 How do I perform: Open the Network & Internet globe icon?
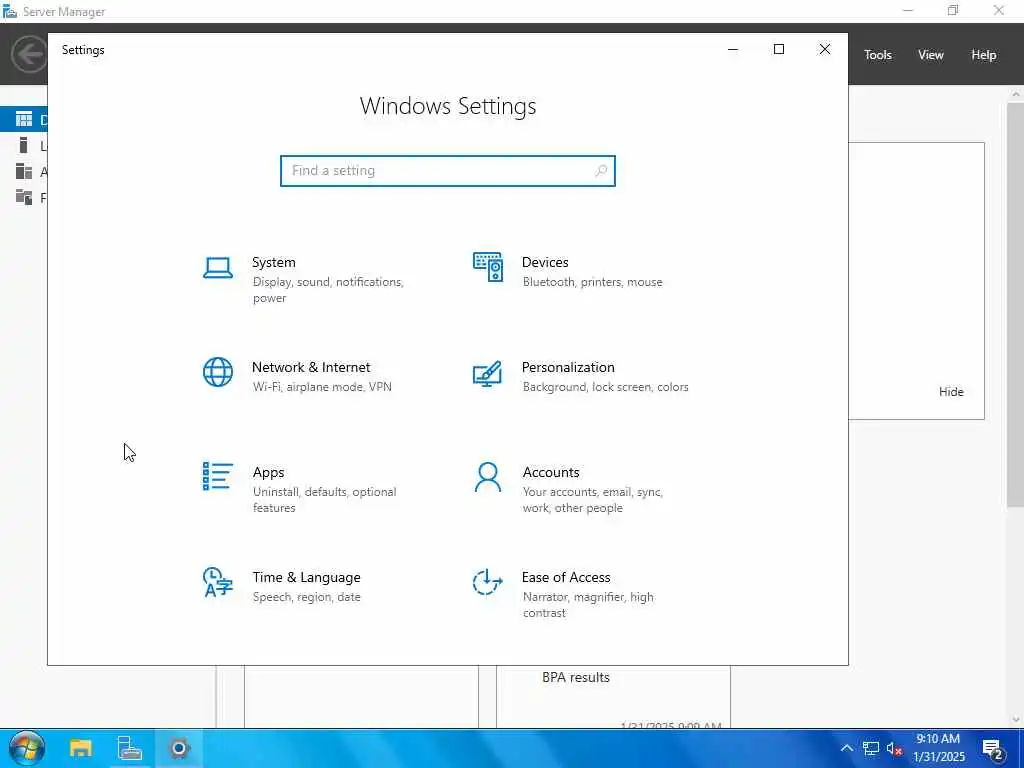[217, 372]
